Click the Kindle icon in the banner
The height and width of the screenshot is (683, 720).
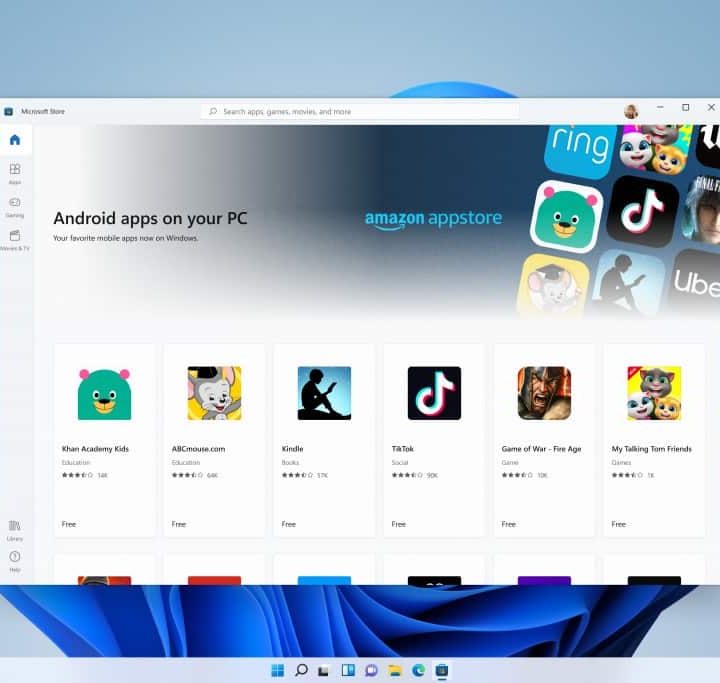[x=627, y=283]
